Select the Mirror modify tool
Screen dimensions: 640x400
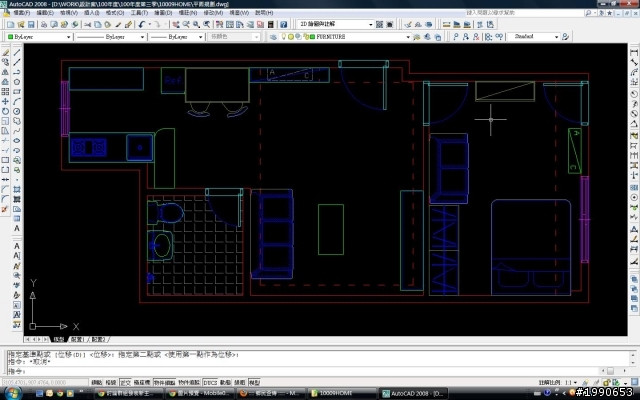5,72
